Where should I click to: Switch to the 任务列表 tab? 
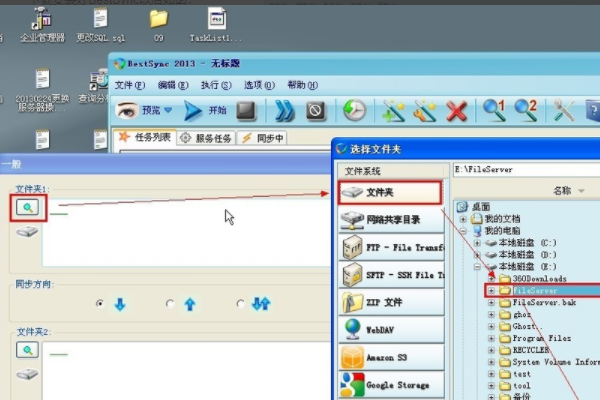pyautogui.click(x=145, y=137)
